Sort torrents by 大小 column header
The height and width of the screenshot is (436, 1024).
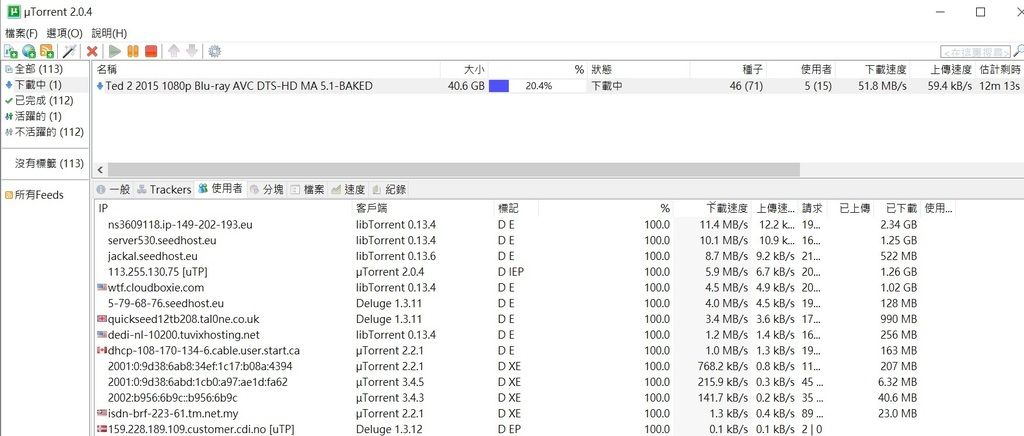click(464, 69)
